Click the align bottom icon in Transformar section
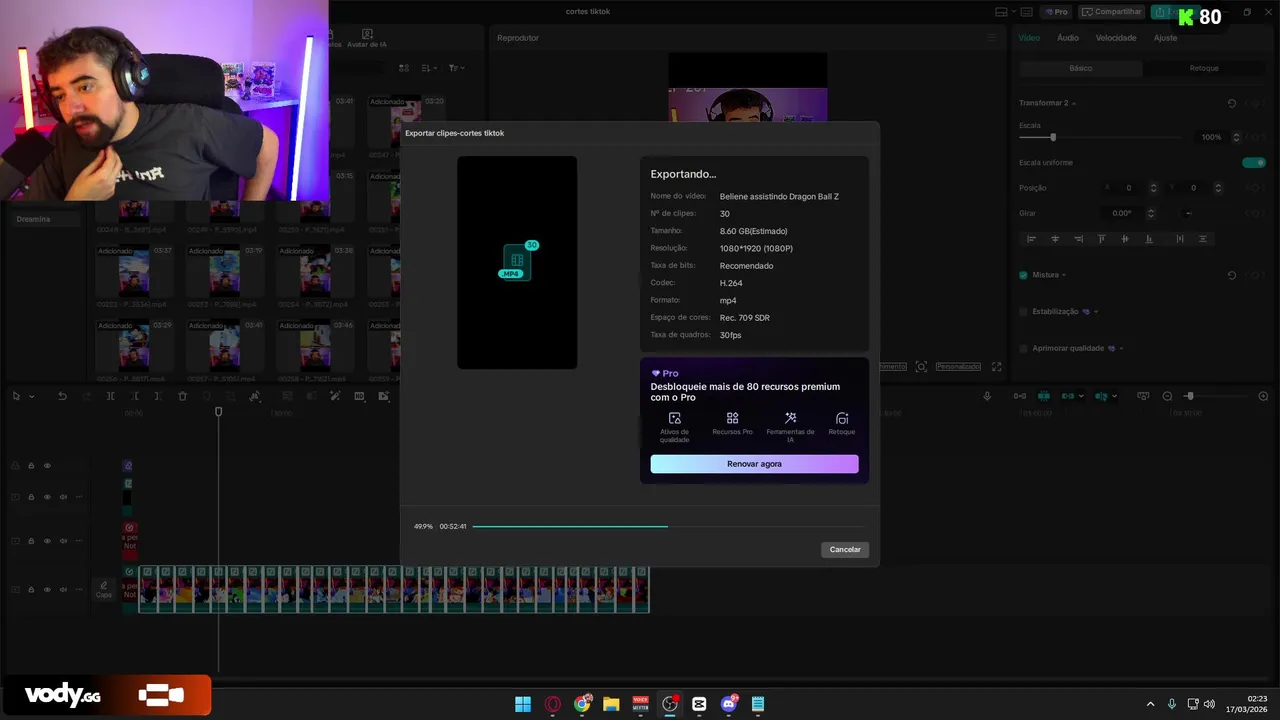1280x720 pixels. [x=1148, y=239]
